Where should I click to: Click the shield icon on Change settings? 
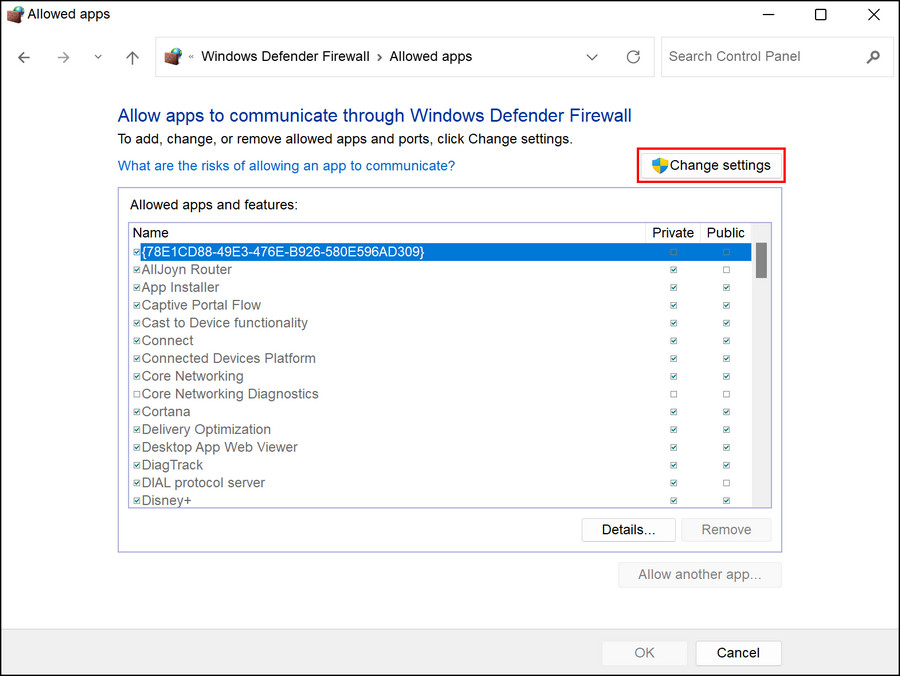click(x=660, y=165)
